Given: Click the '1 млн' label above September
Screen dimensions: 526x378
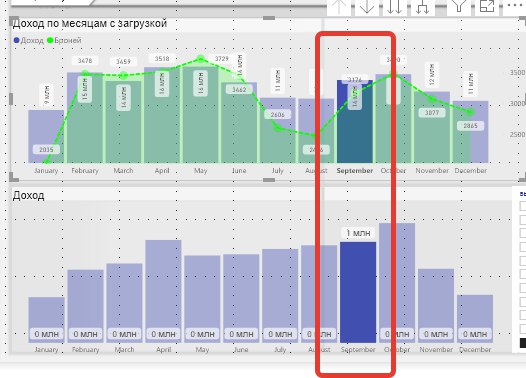Looking at the screenshot, I should pos(358,233).
